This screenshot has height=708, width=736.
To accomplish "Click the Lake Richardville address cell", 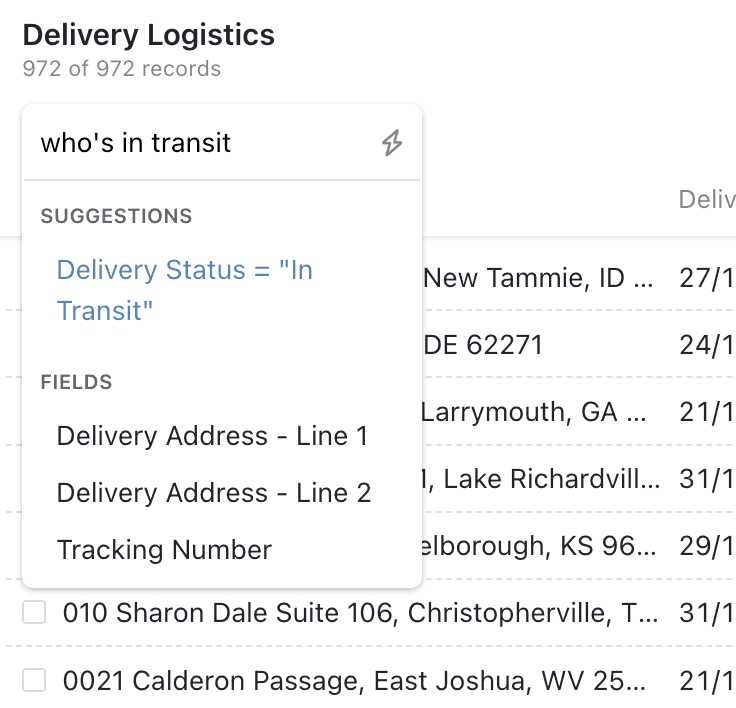I will [x=542, y=480].
